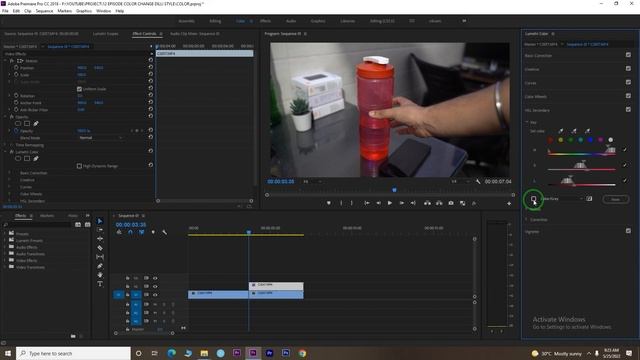Toggle Snap in the timeline header

coord(130,232)
